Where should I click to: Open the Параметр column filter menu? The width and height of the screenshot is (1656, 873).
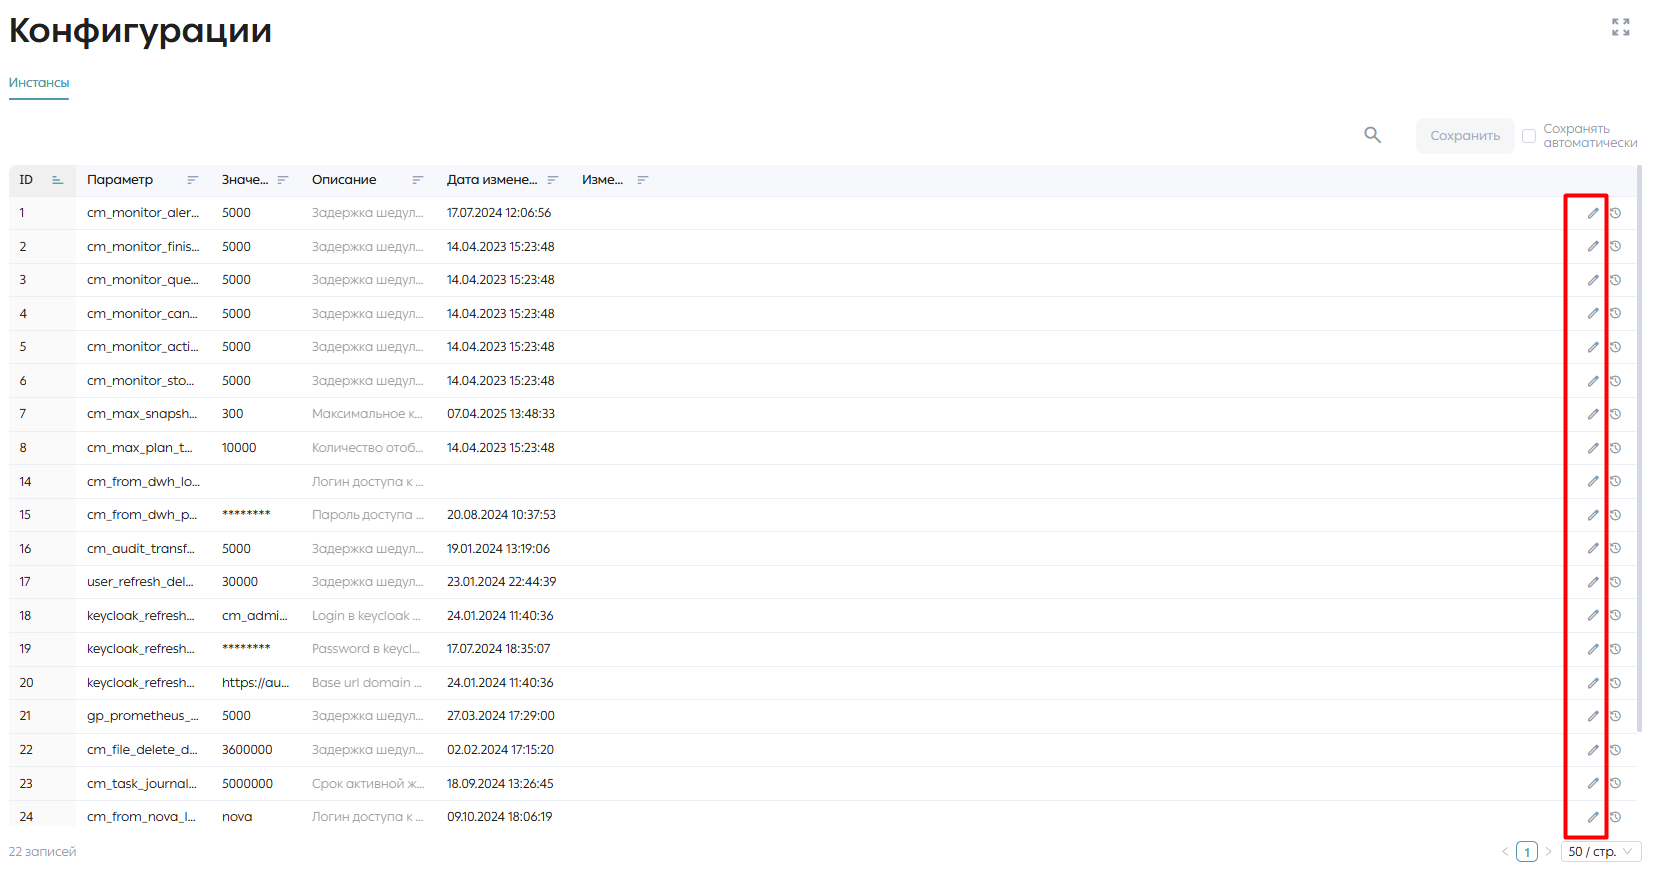click(193, 180)
